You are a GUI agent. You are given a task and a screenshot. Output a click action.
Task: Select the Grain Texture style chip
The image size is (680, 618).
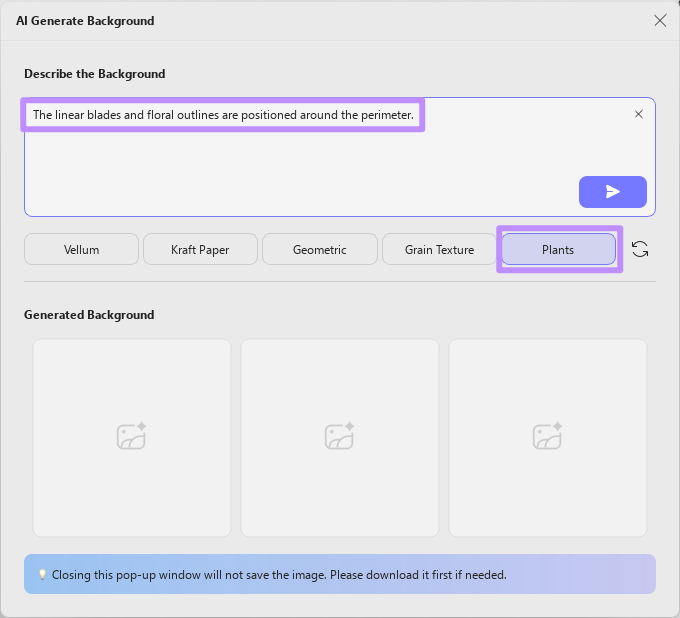(x=439, y=249)
